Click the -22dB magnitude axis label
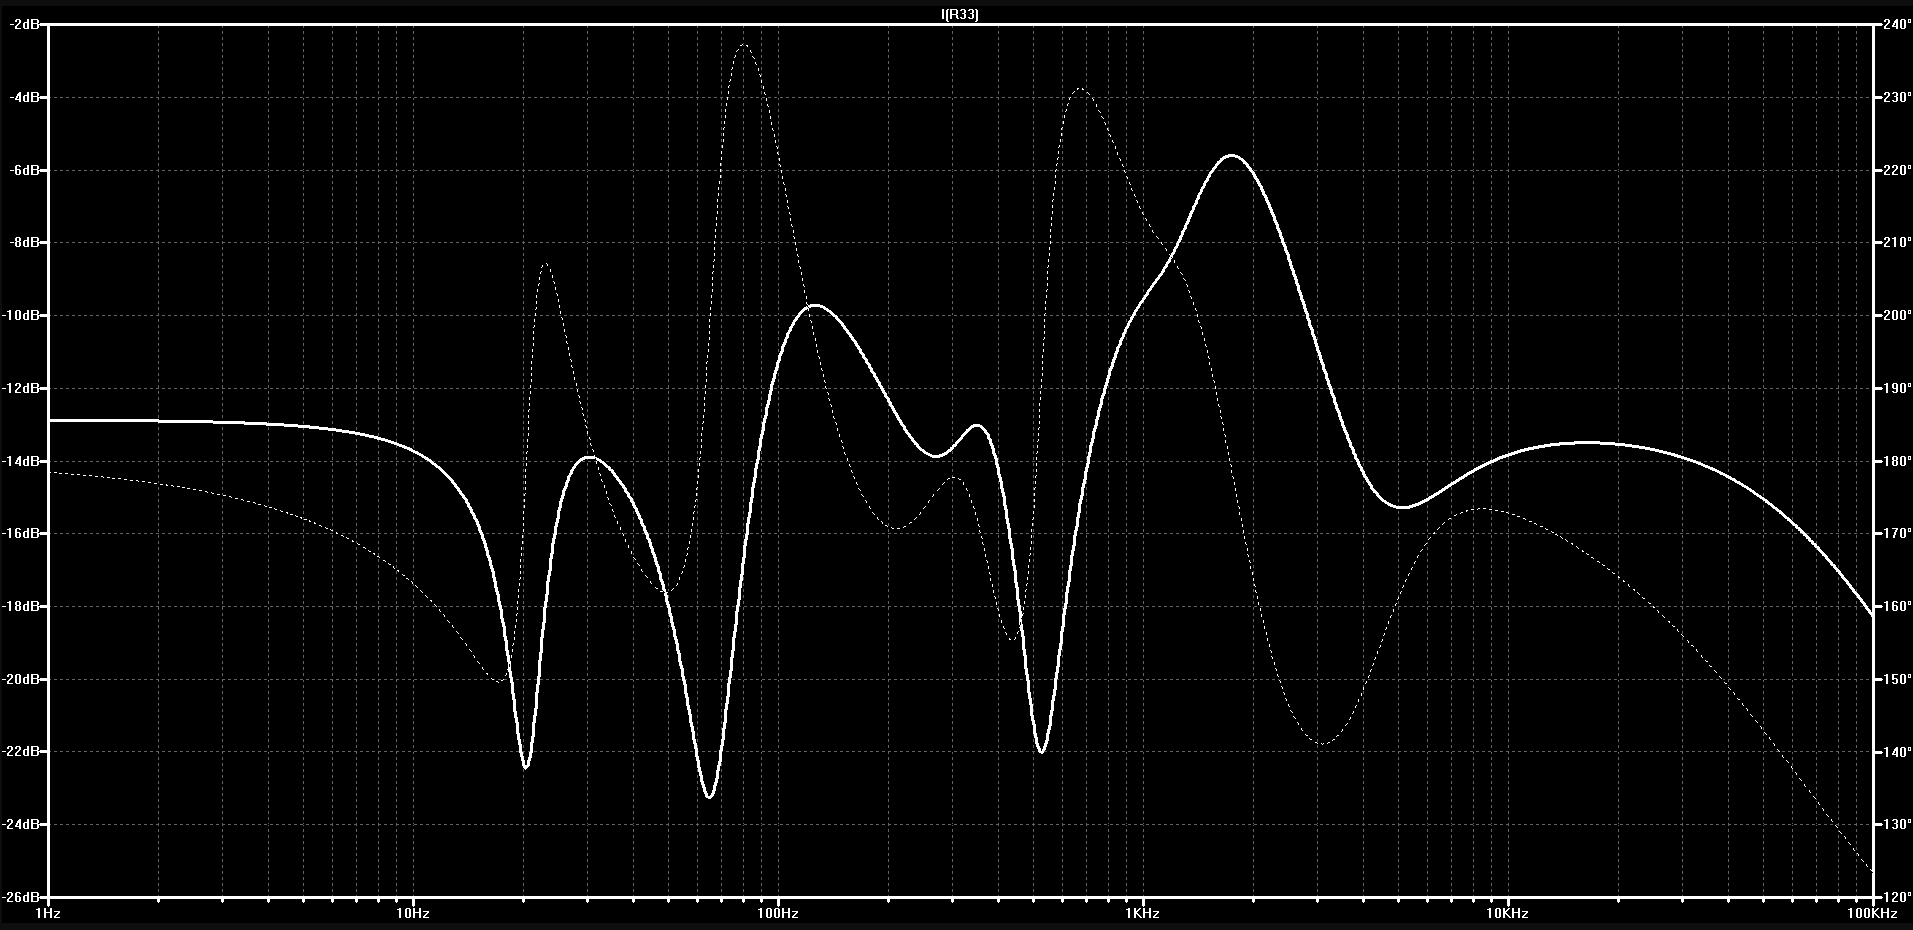 coord(21,752)
